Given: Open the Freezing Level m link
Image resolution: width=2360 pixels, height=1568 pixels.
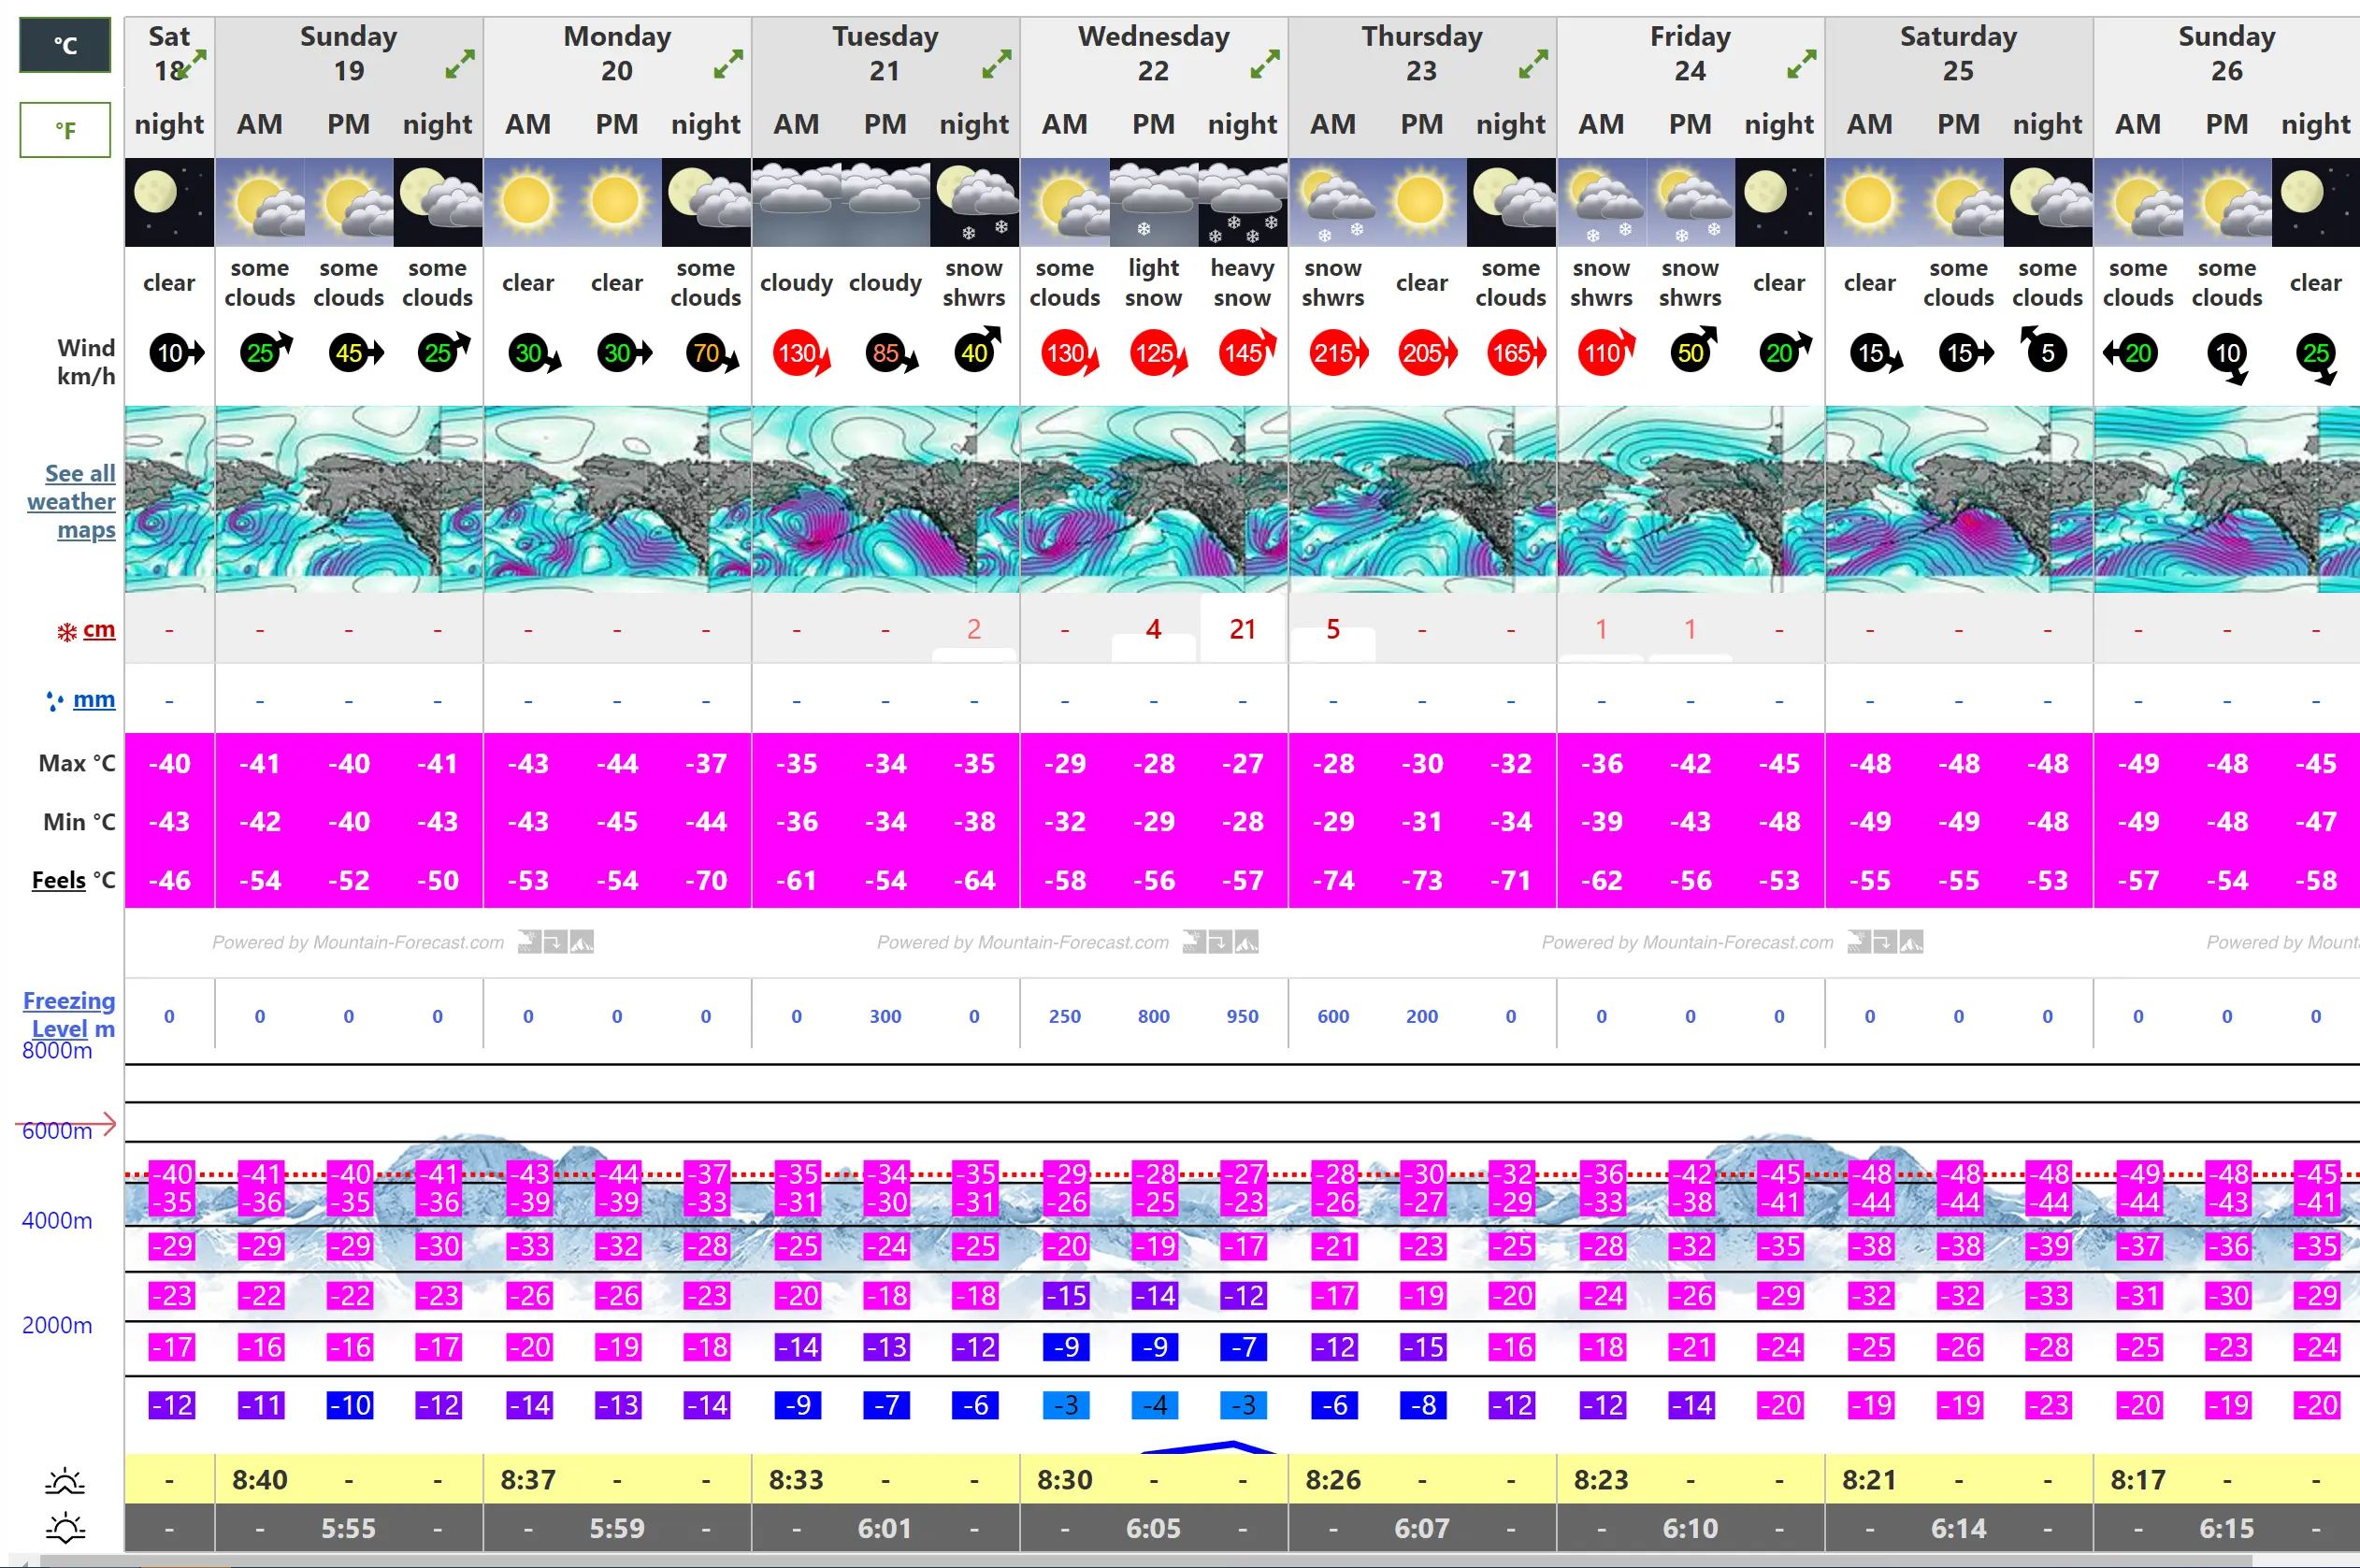Looking at the screenshot, I should click(x=69, y=1014).
